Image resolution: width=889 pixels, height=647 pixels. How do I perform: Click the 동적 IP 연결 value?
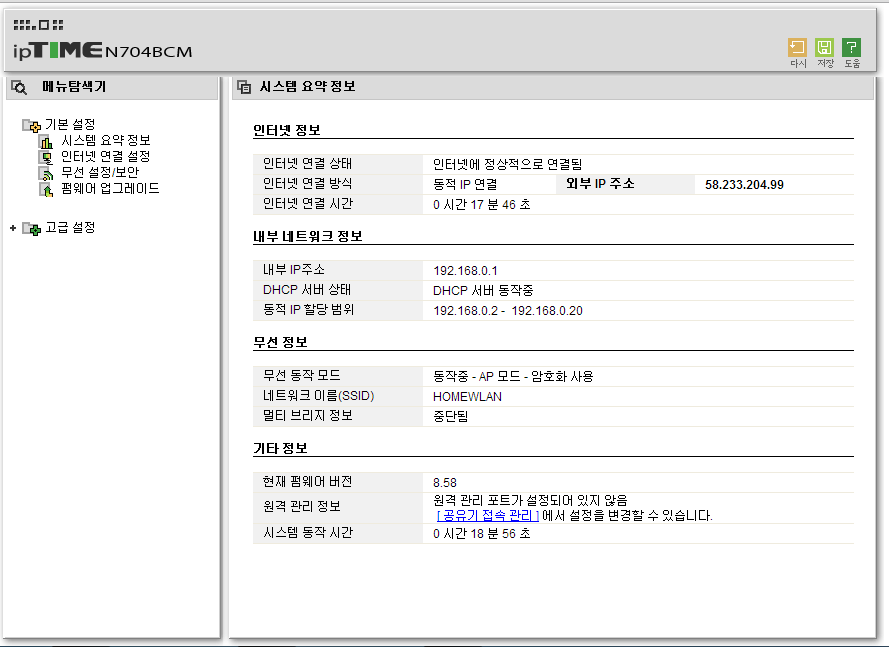tap(465, 184)
